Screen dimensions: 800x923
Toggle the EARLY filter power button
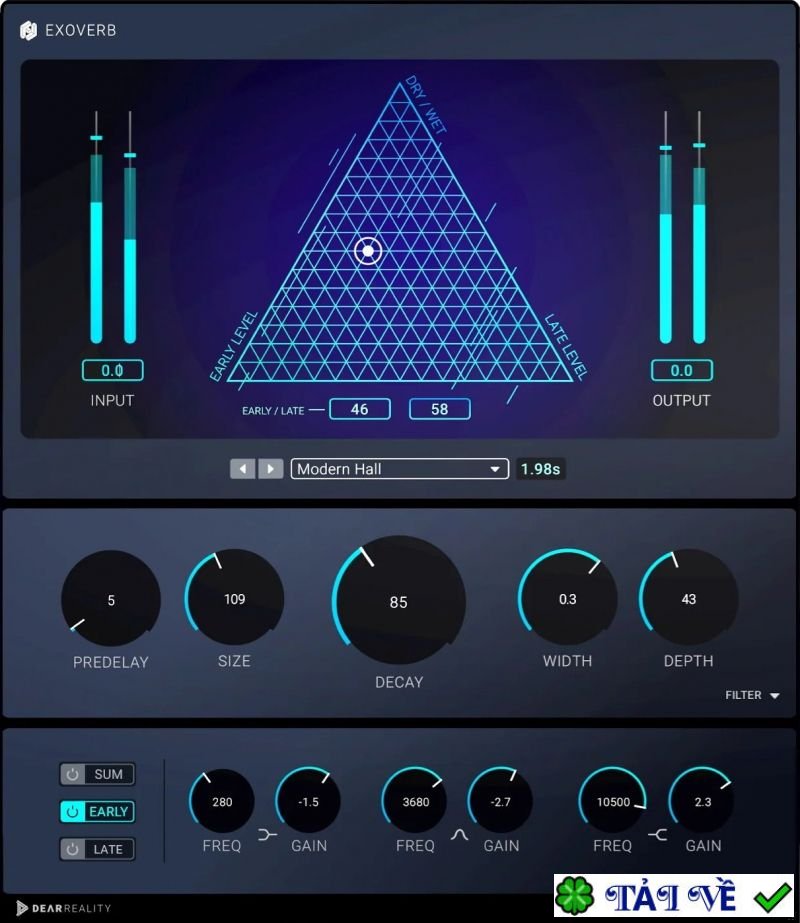click(72, 812)
